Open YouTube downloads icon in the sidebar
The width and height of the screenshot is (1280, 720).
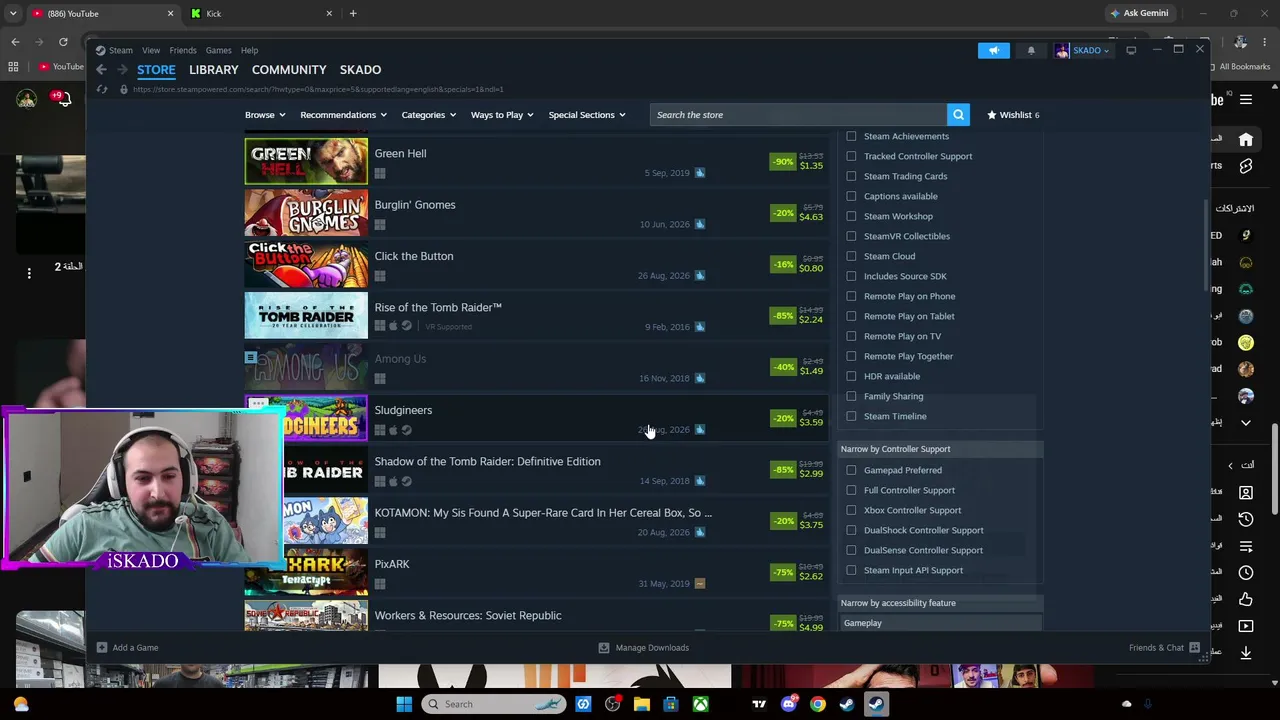1246,652
